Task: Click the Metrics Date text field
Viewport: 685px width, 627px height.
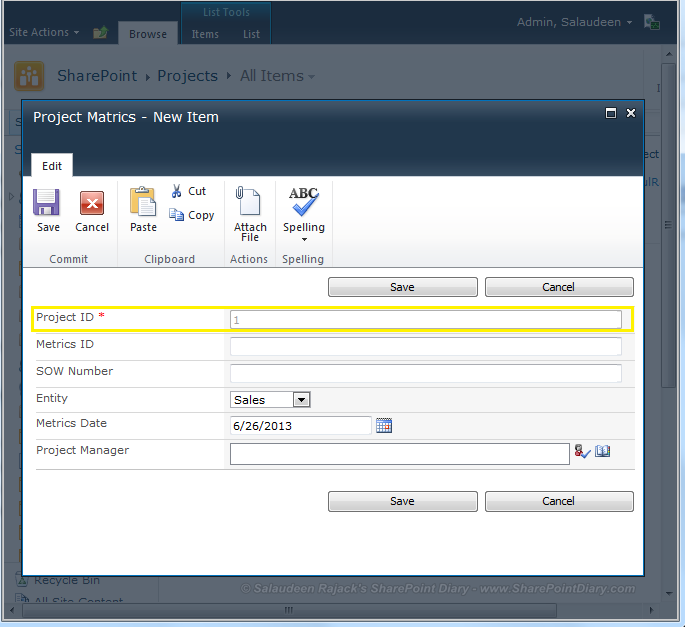Action: 301,426
